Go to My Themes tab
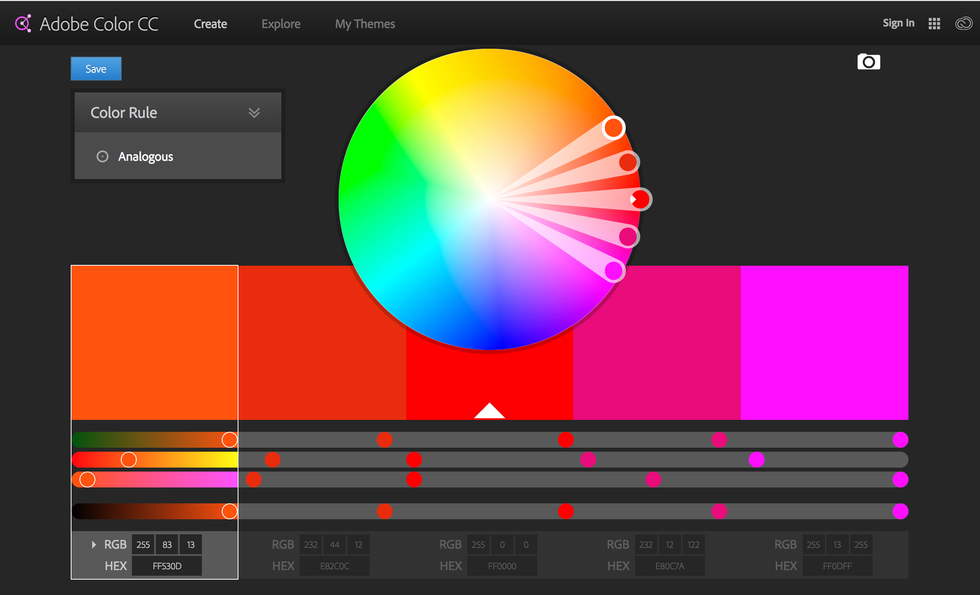Image resolution: width=980 pixels, height=595 pixels. [x=365, y=24]
